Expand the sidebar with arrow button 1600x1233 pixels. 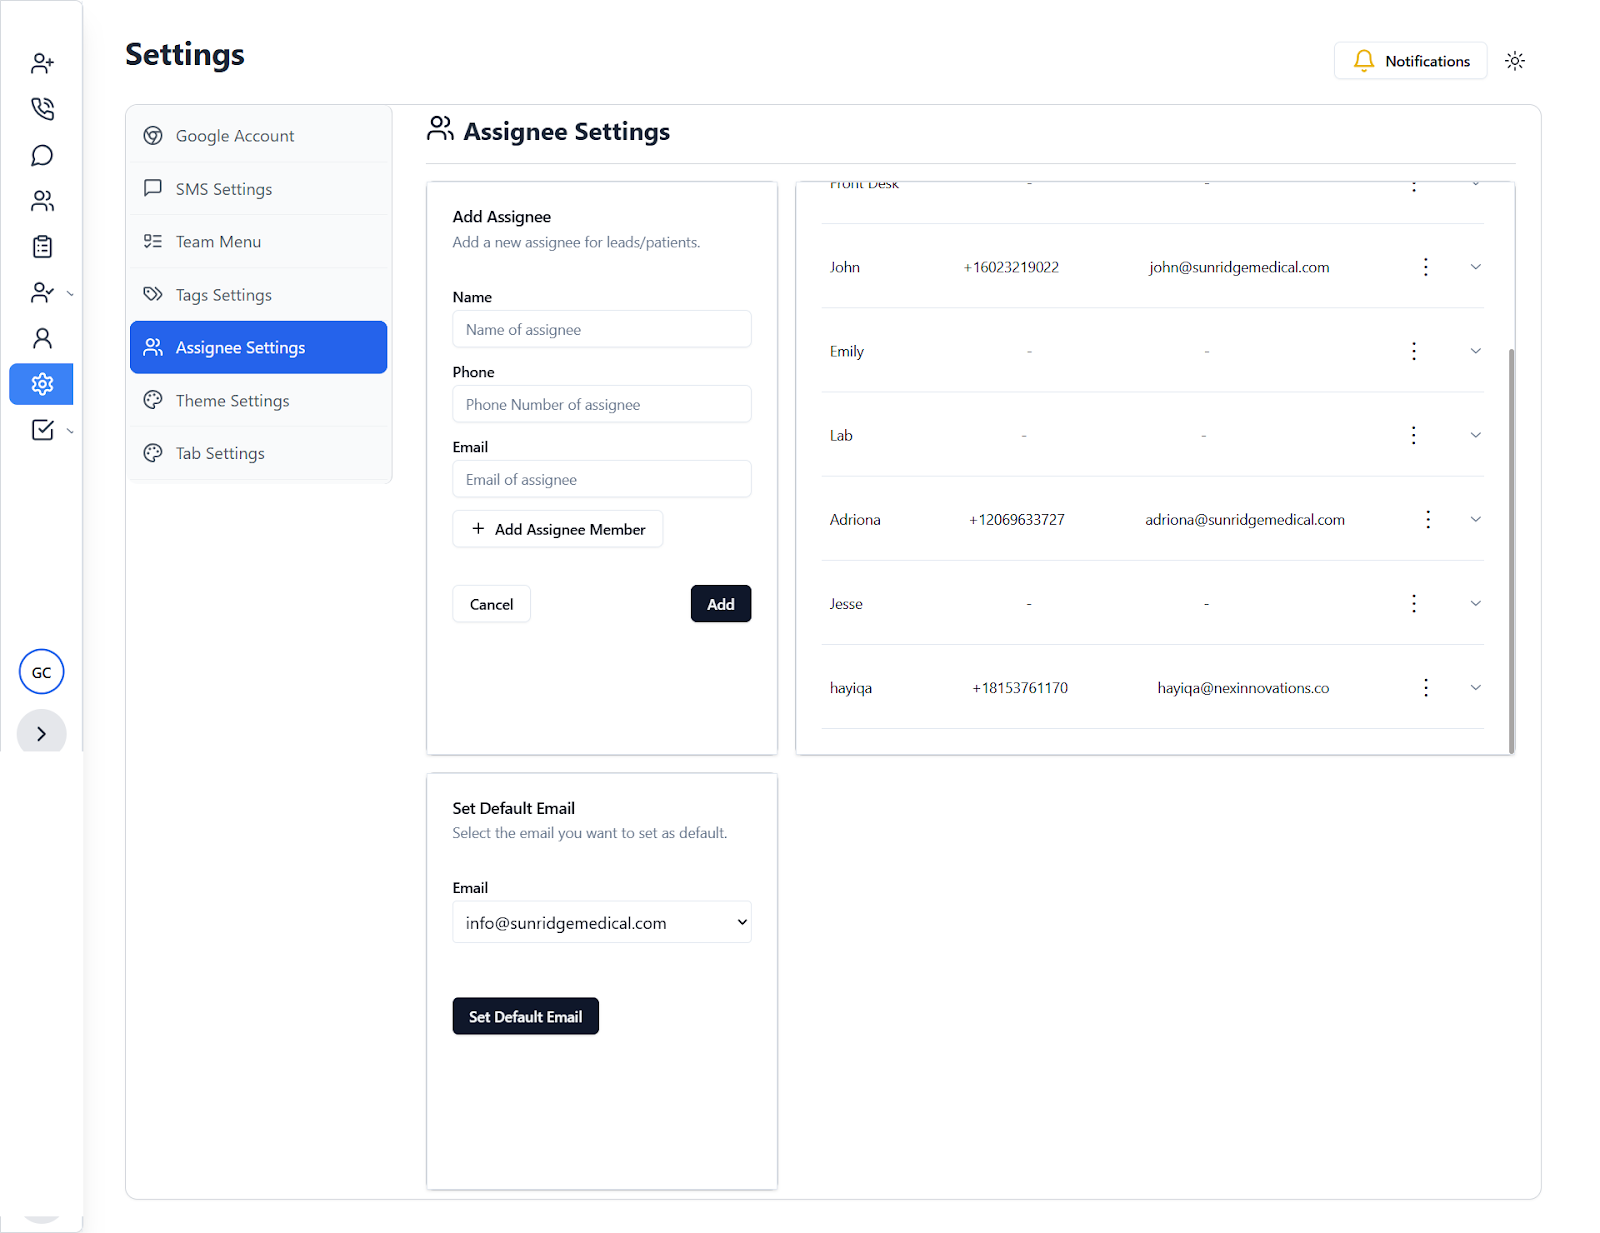click(x=41, y=734)
